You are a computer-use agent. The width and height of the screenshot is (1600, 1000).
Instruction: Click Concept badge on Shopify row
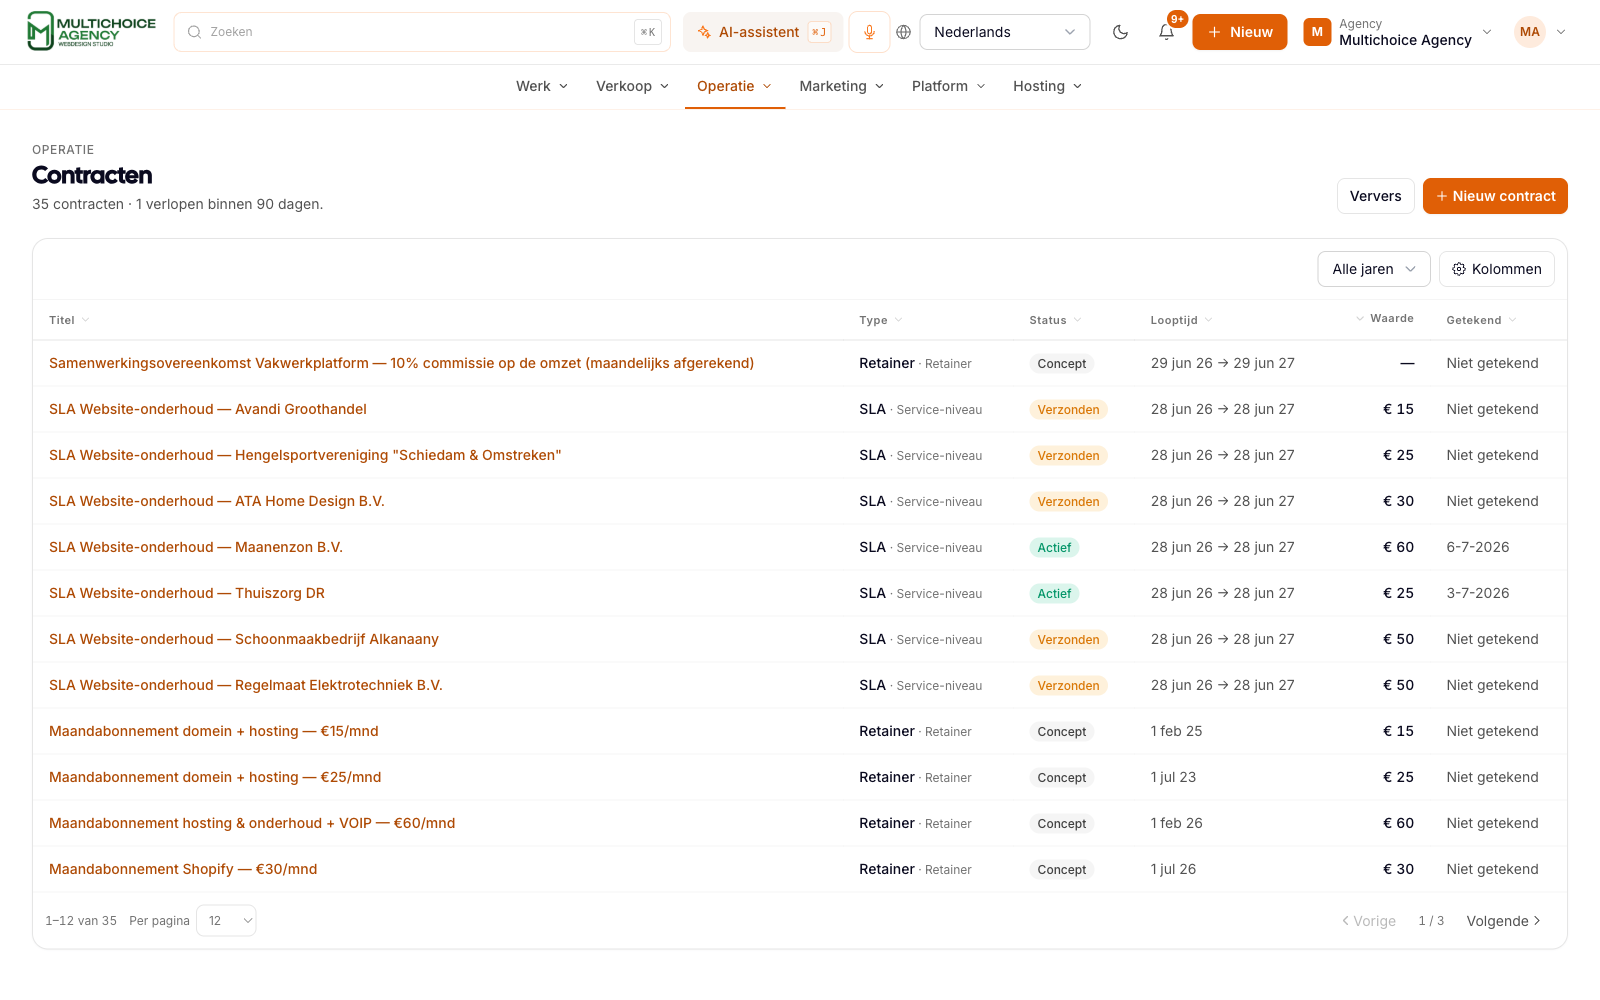[x=1061, y=869]
